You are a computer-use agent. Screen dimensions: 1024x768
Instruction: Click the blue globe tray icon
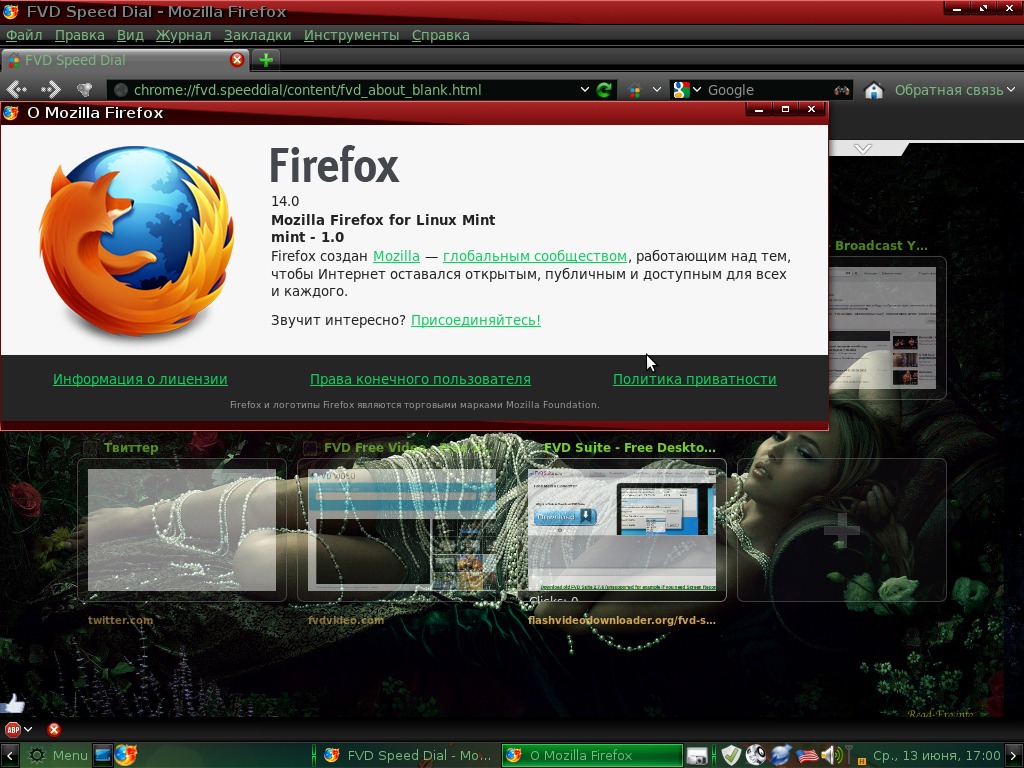[781, 756]
